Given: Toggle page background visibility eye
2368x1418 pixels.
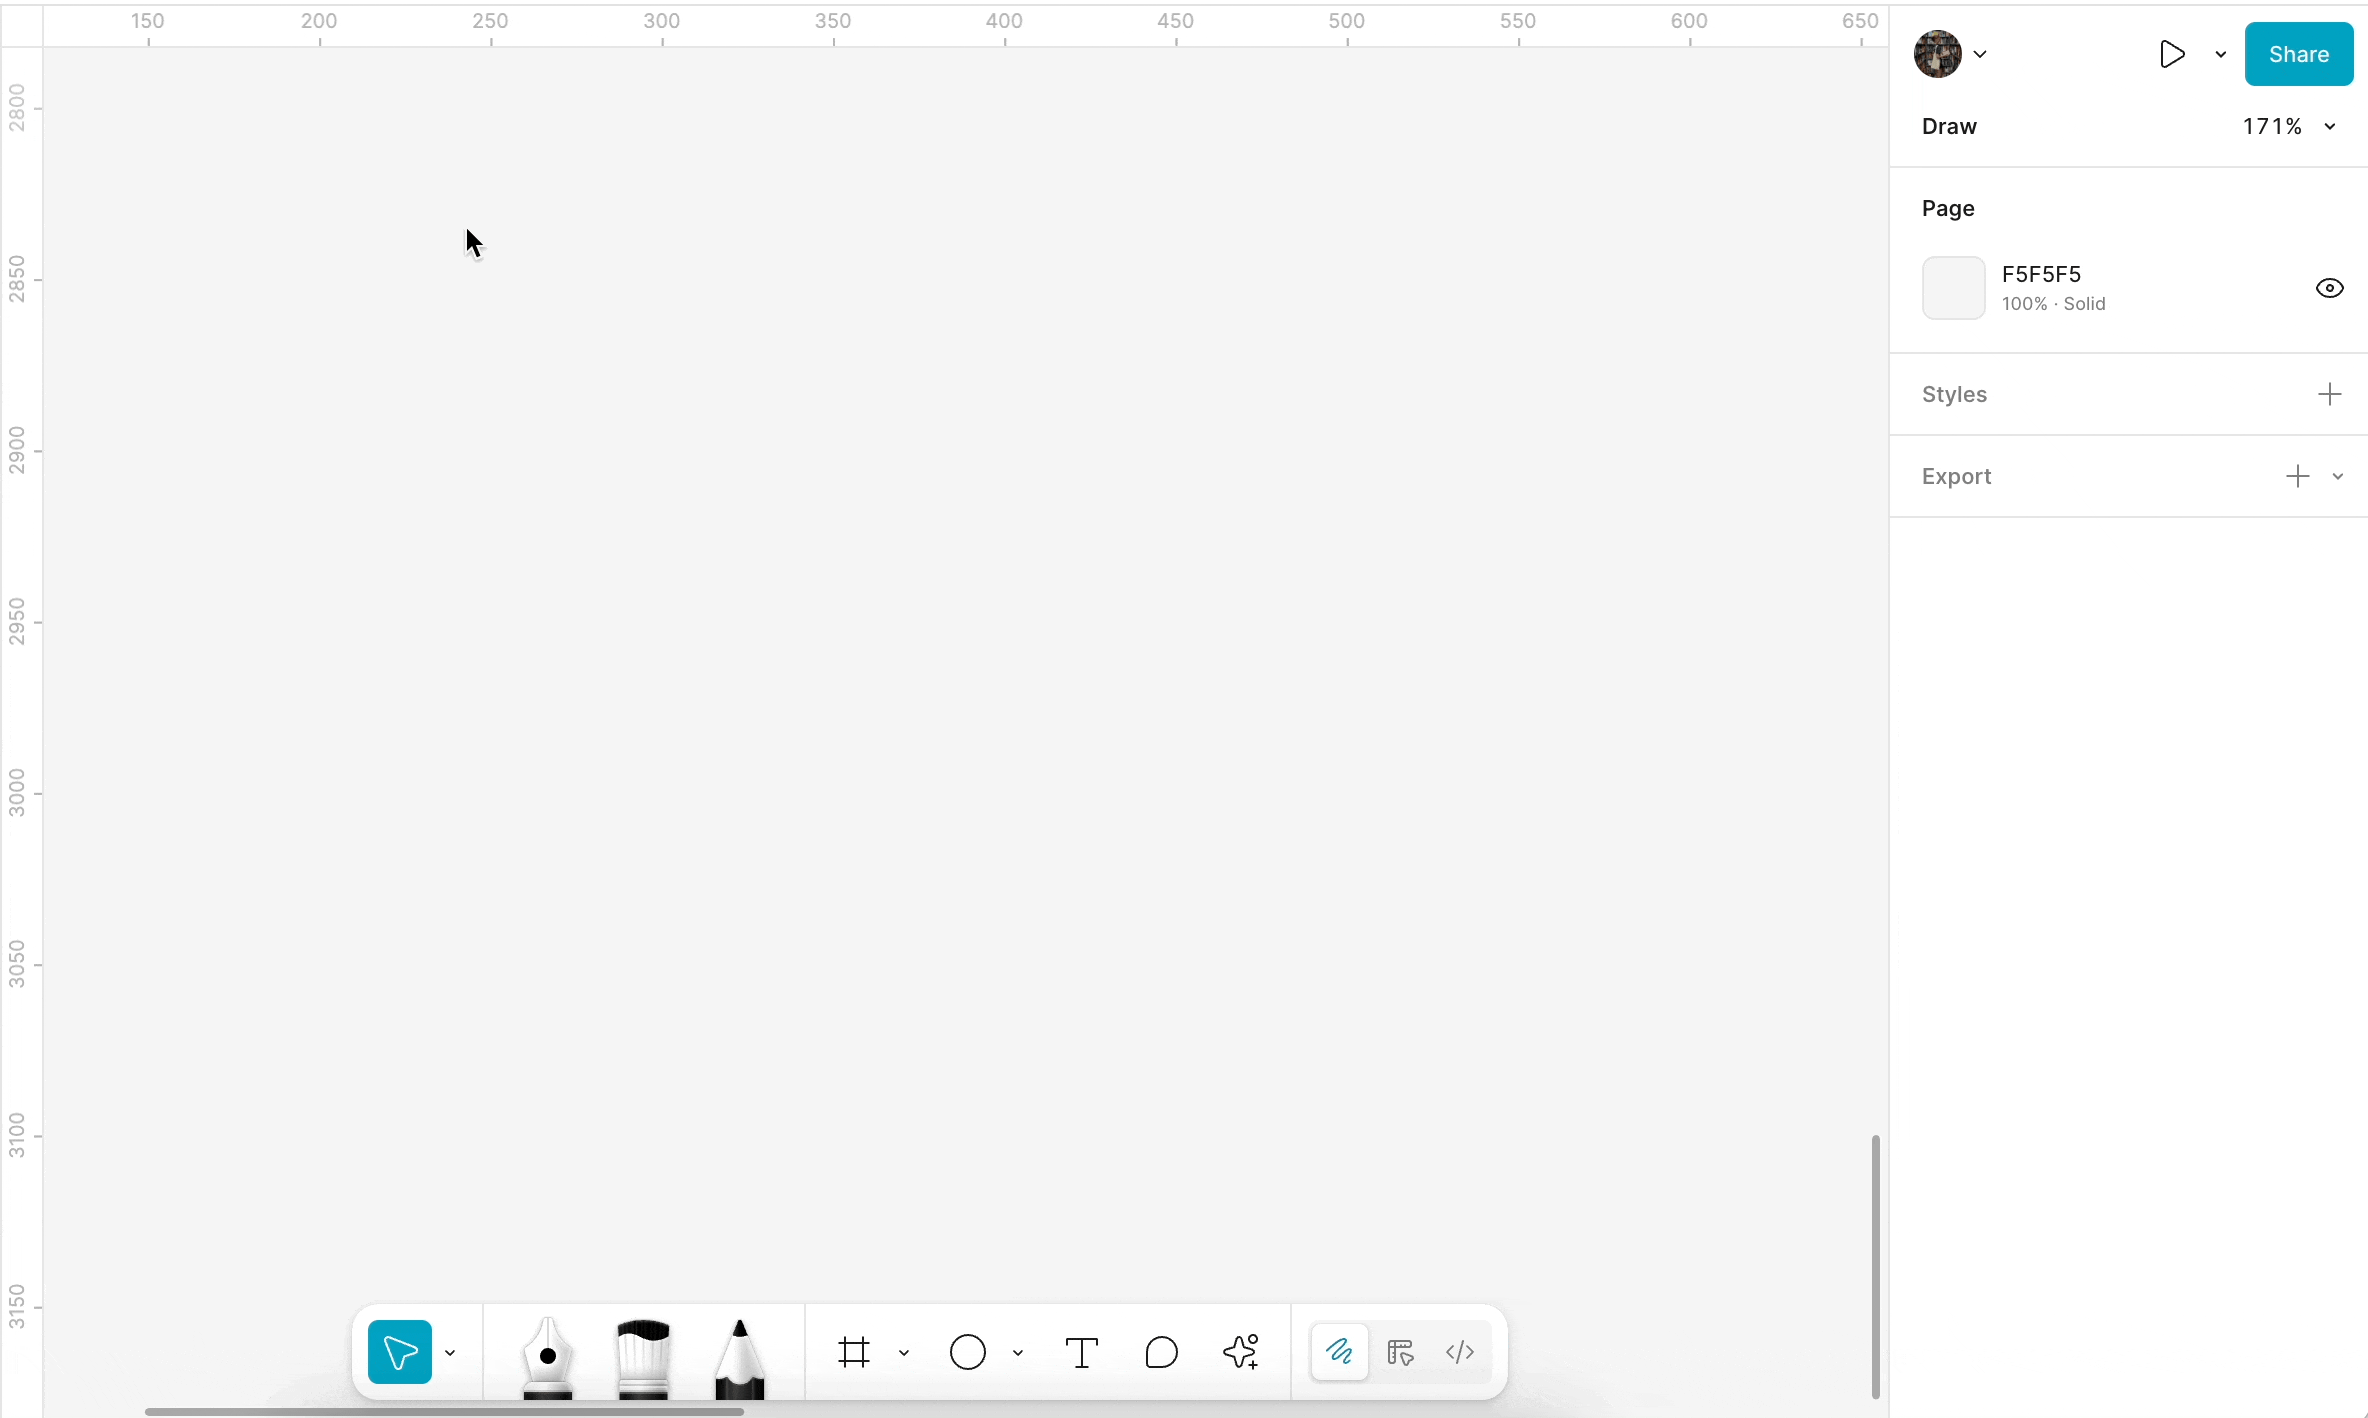Looking at the screenshot, I should (2329, 288).
